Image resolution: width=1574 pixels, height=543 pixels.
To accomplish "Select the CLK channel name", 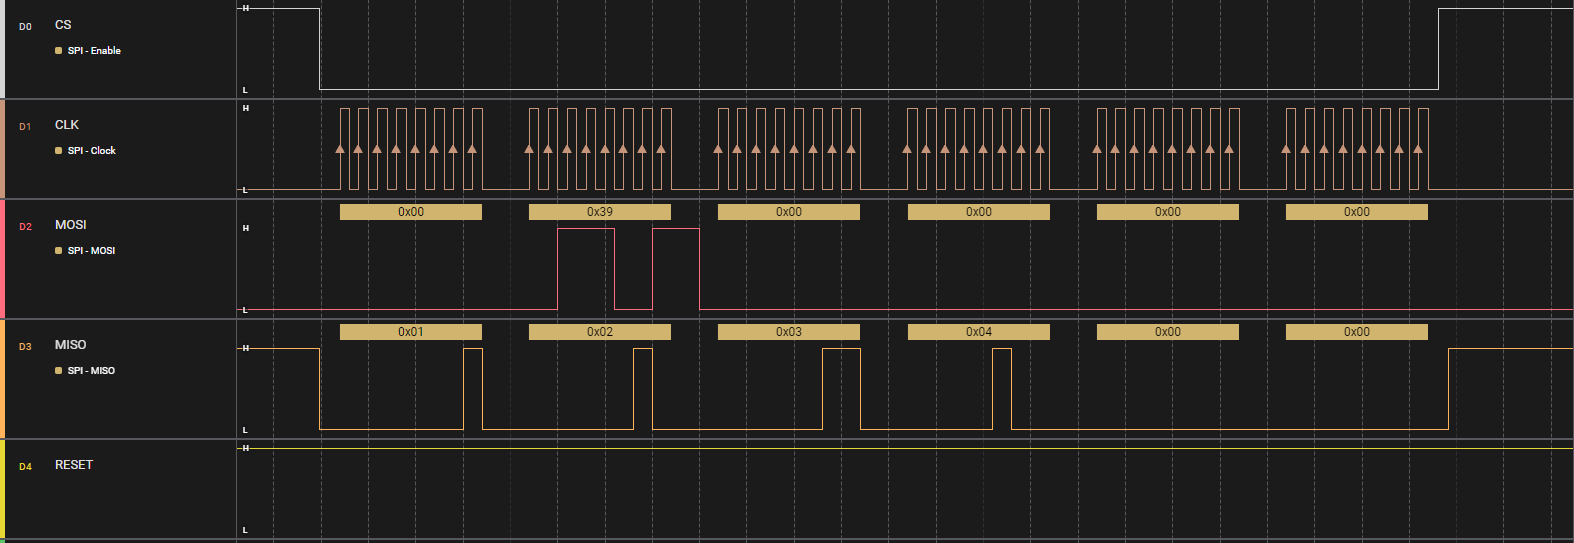I will click(x=67, y=125).
